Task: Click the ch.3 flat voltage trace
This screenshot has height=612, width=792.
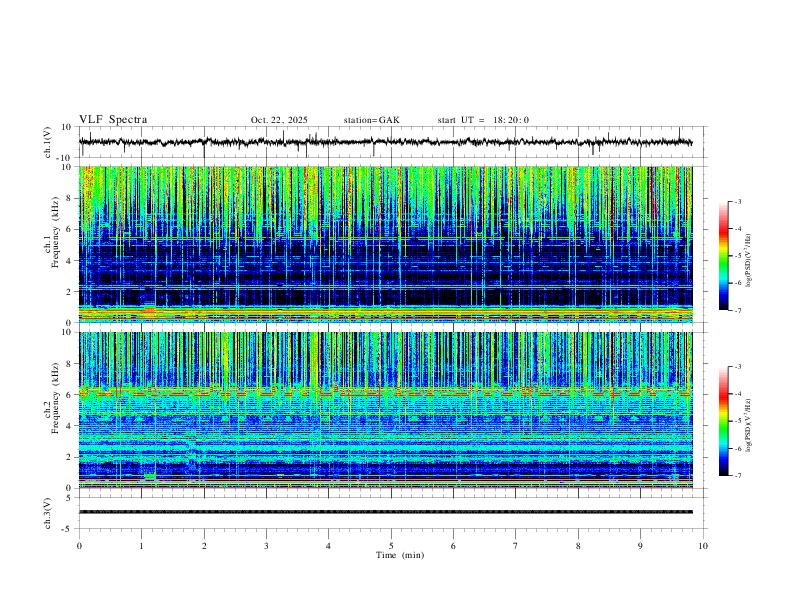Action: click(x=385, y=512)
